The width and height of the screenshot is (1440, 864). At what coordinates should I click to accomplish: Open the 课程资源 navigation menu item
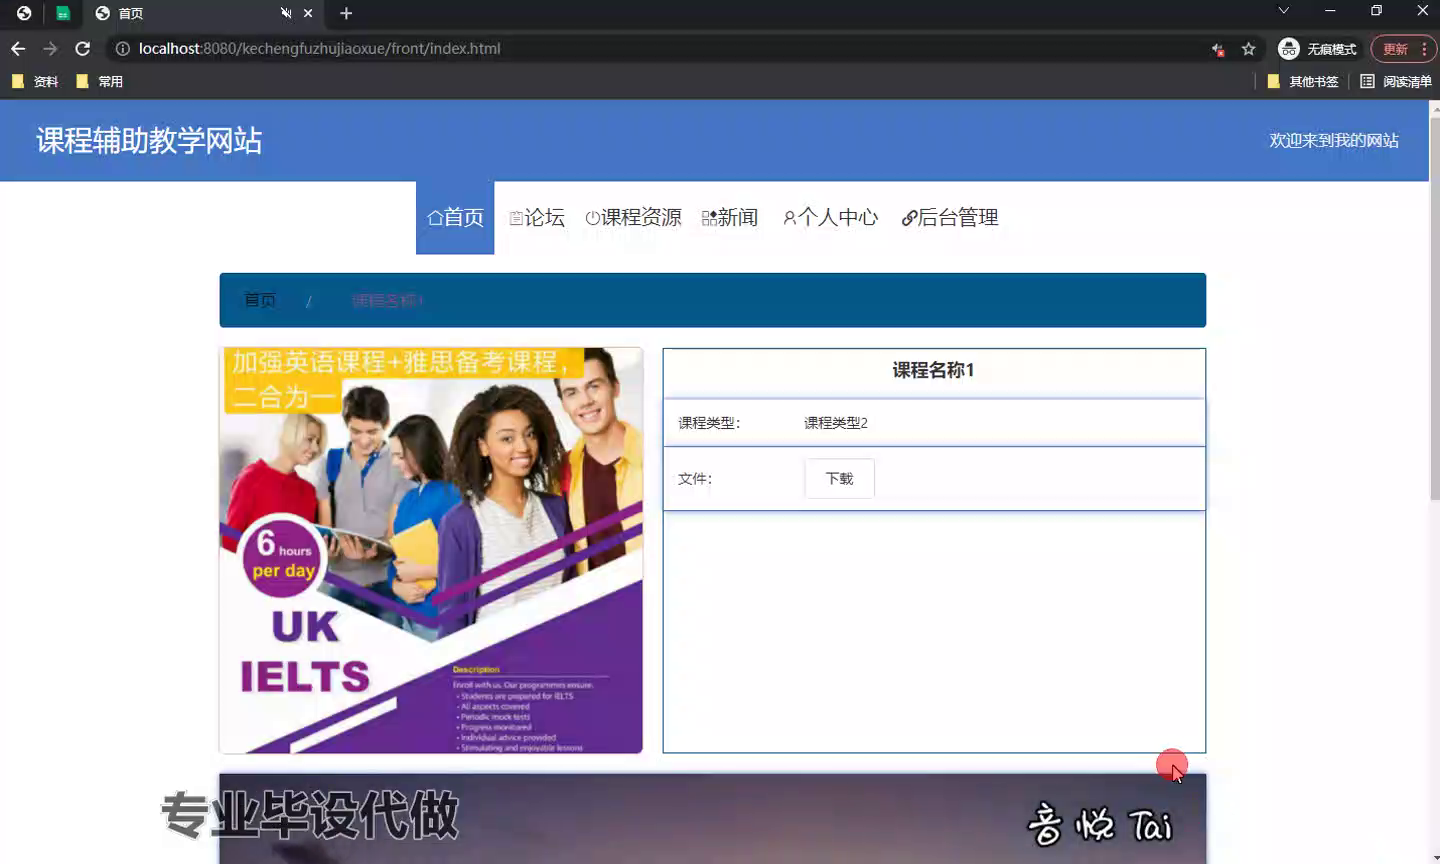coord(633,217)
